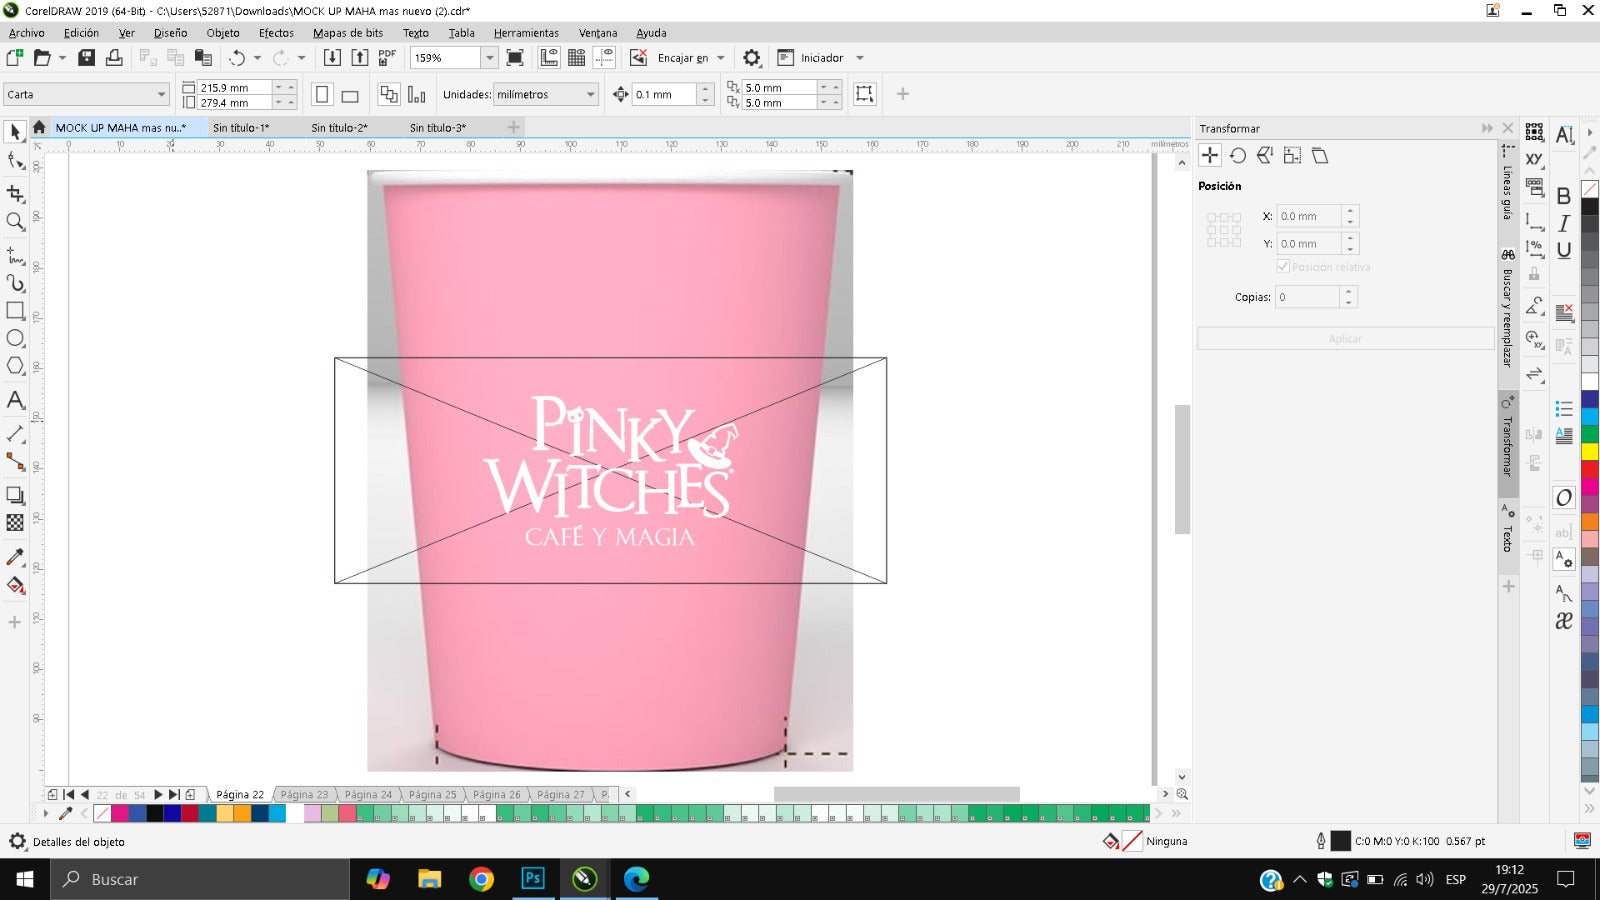Select the Shape edit tool

click(15, 162)
